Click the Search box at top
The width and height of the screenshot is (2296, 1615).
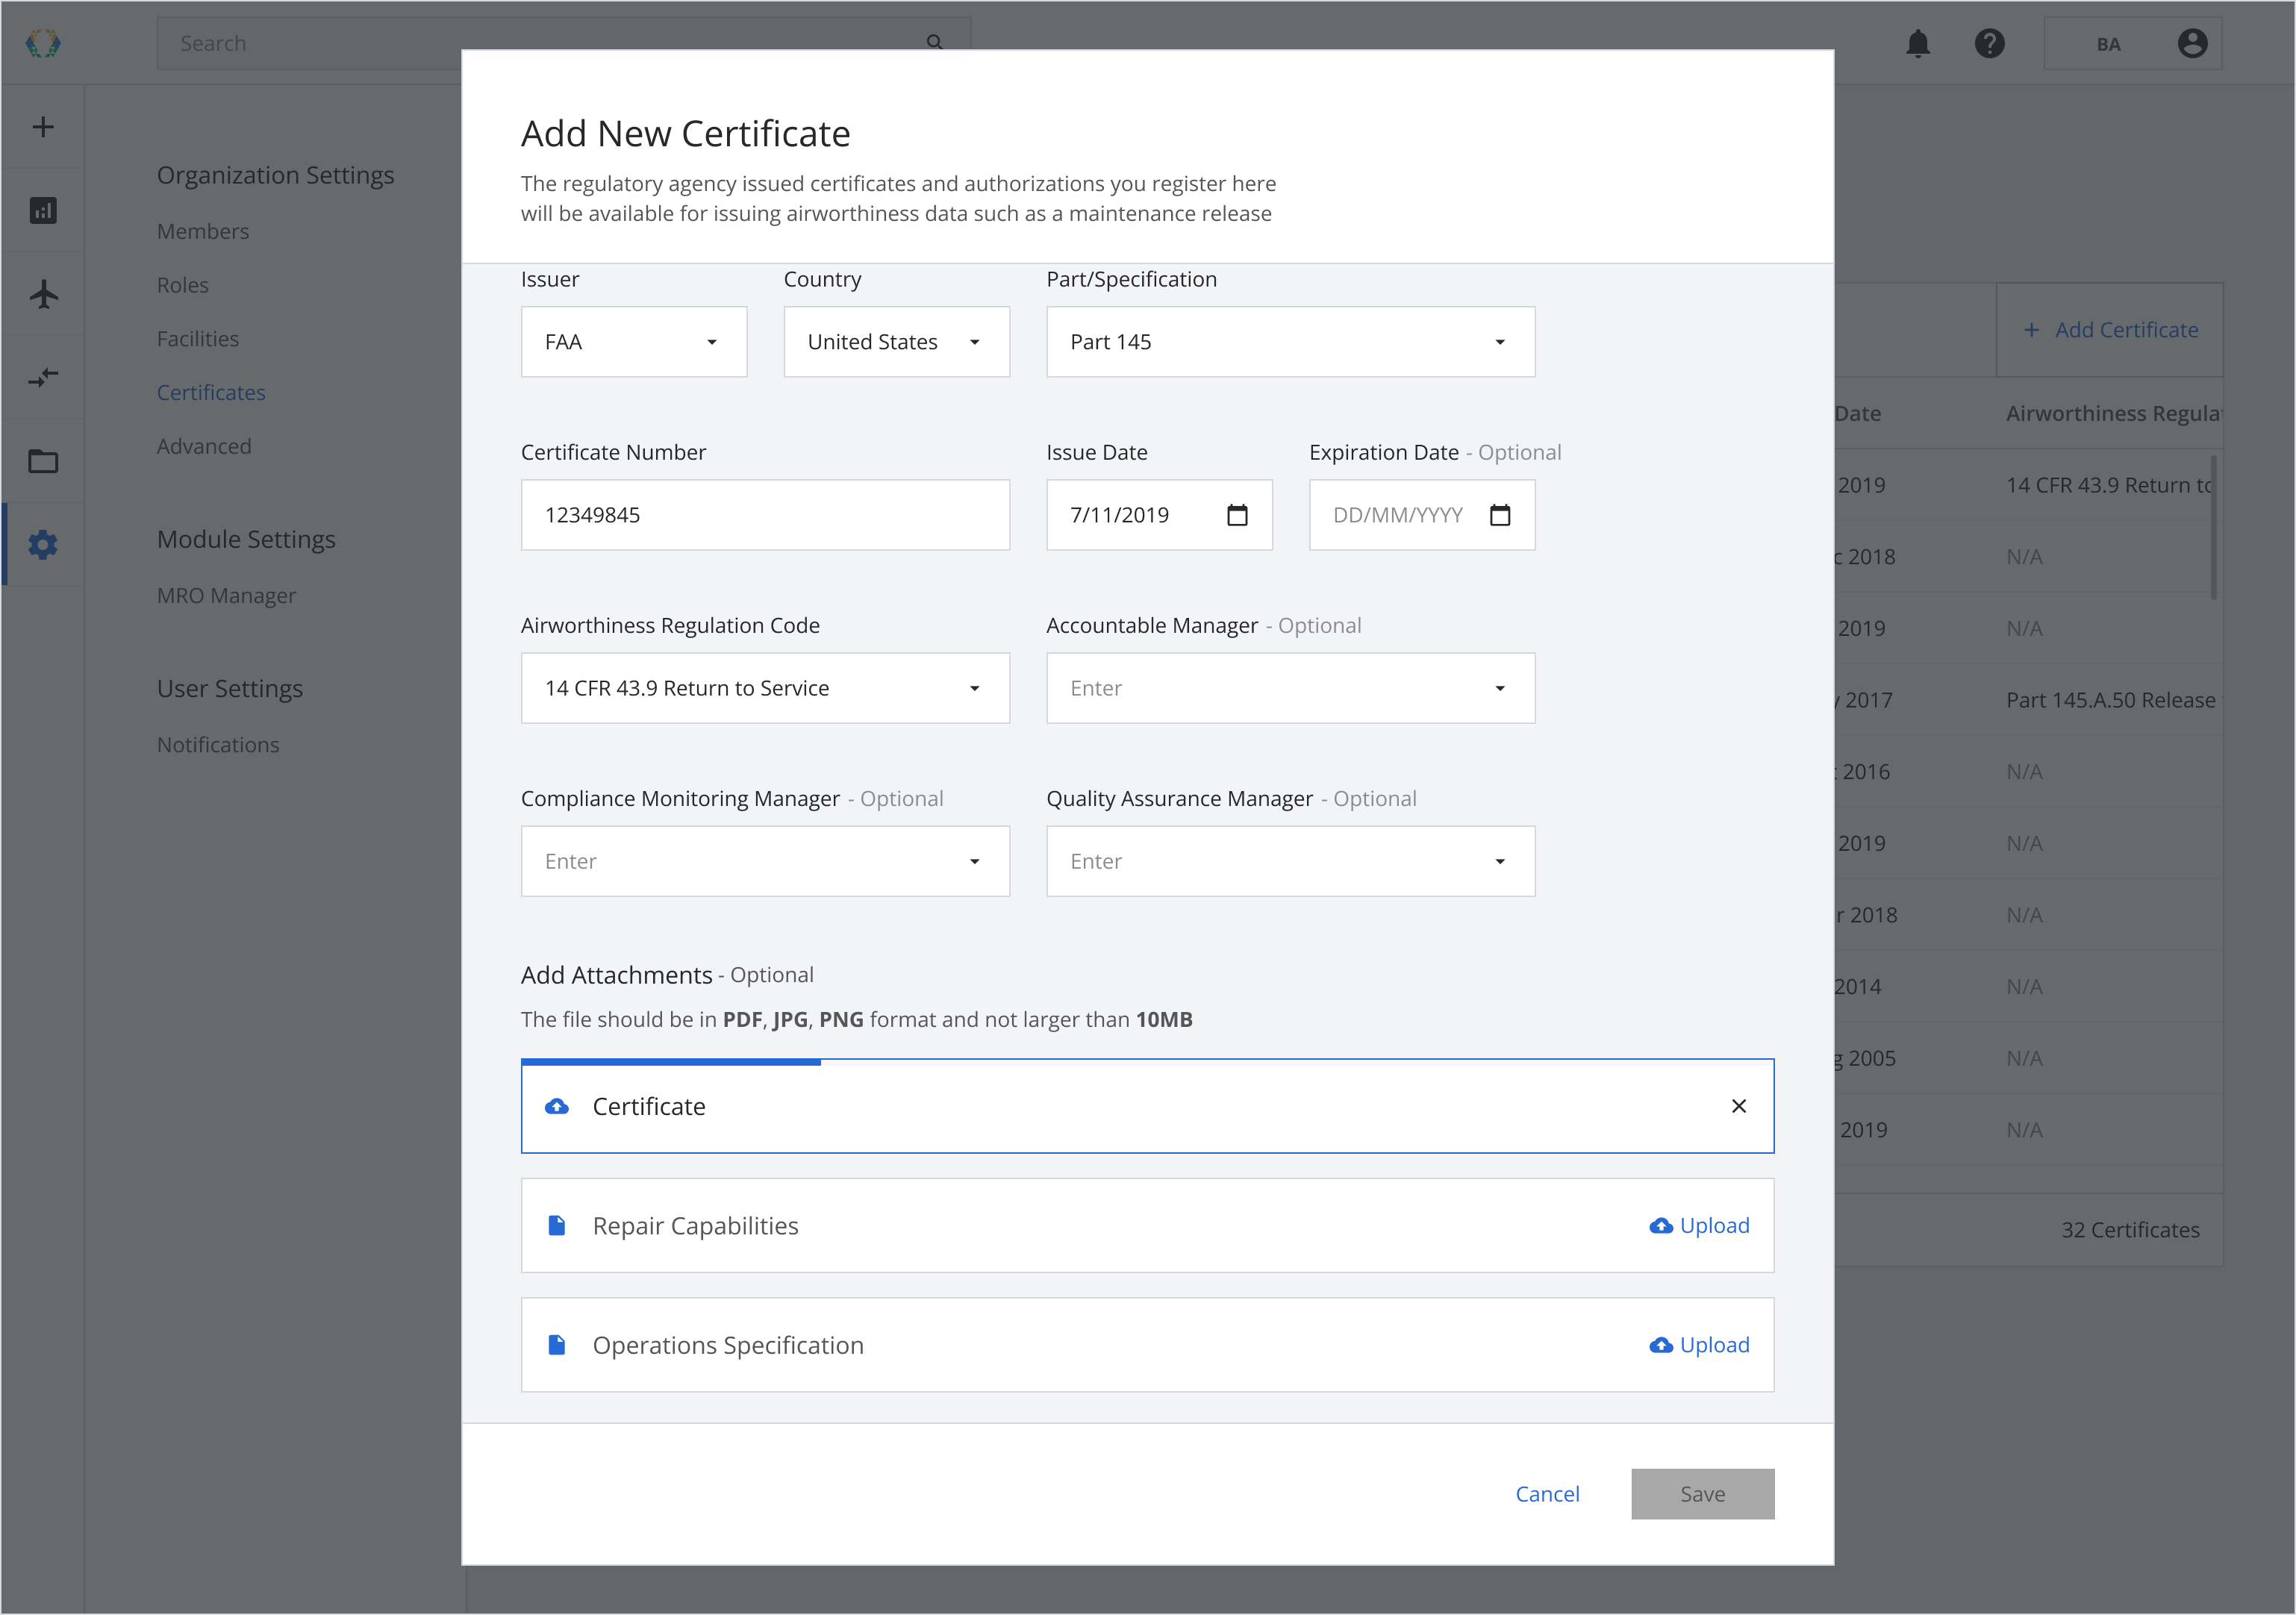click(563, 43)
